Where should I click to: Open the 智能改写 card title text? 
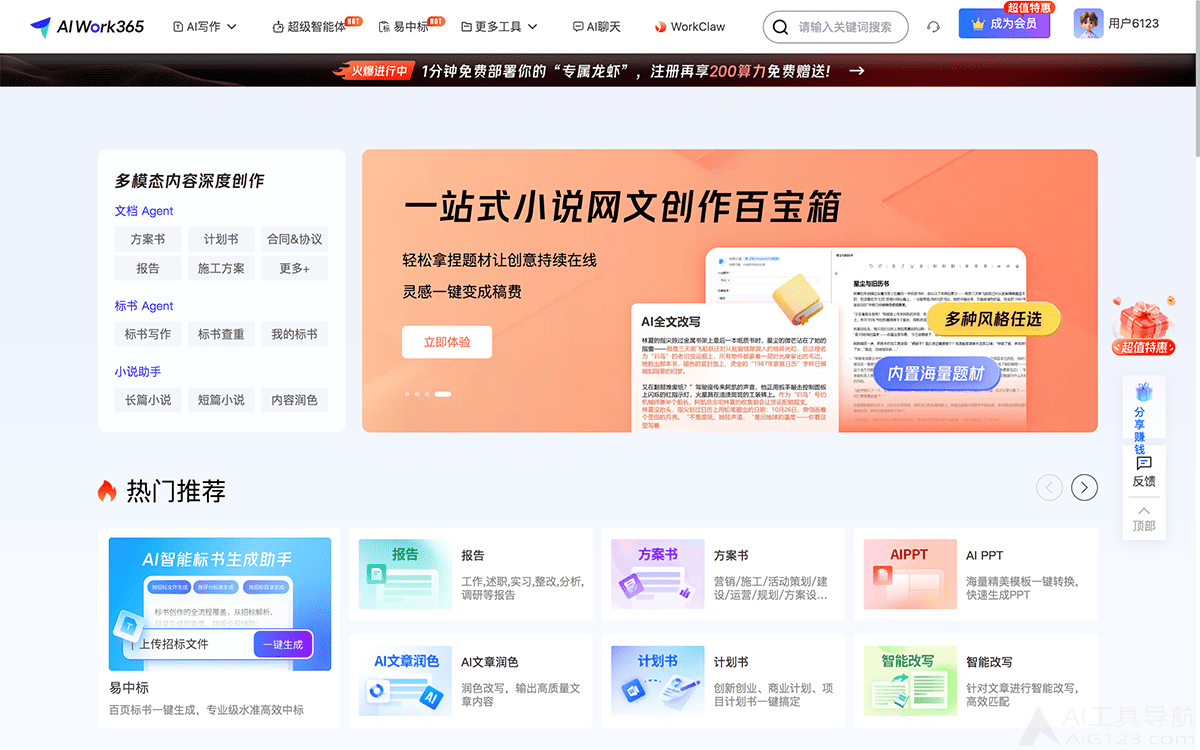(989, 662)
